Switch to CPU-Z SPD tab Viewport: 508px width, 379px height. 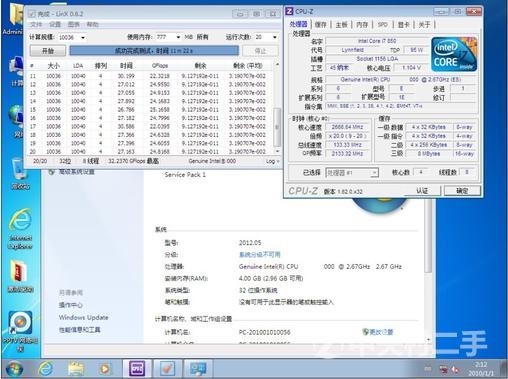pyautogui.click(x=383, y=24)
